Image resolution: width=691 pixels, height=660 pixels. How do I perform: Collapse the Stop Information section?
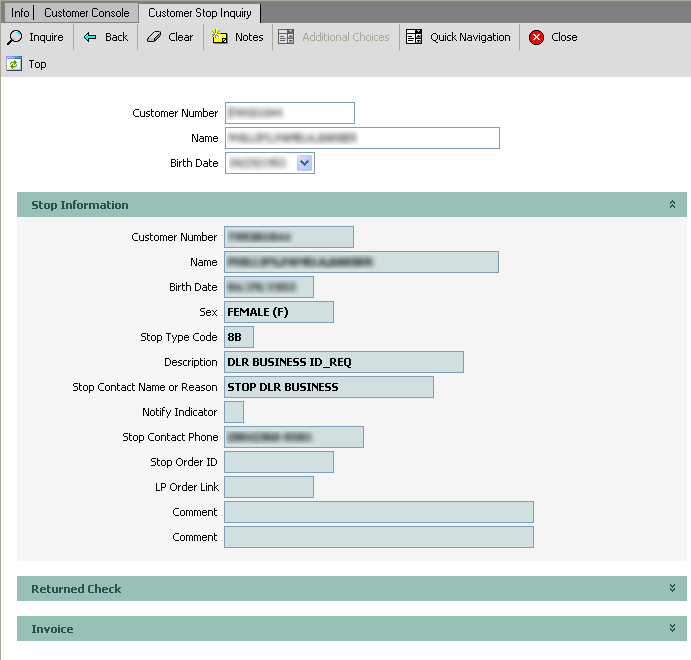pyautogui.click(x=672, y=204)
